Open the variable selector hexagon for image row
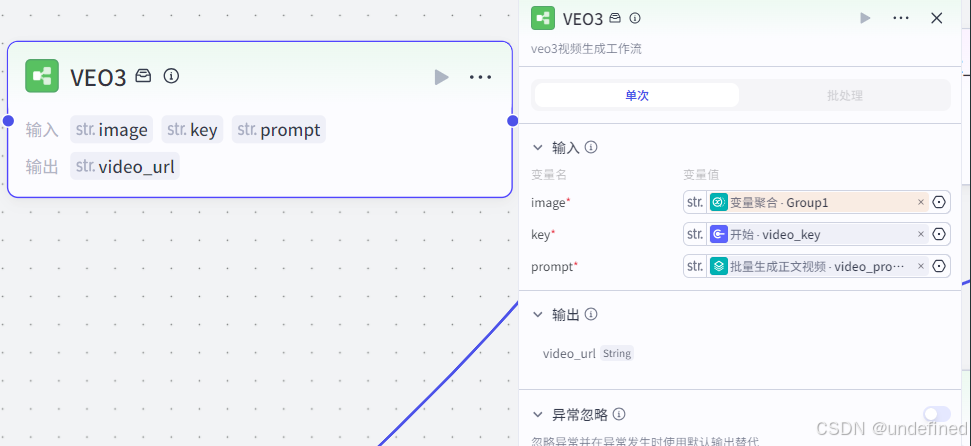 939,202
